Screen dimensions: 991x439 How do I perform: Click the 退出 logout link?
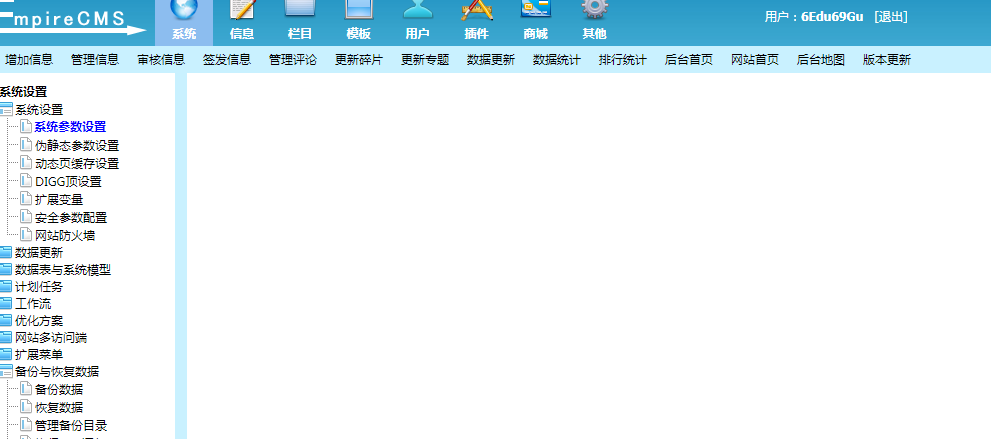[891, 17]
